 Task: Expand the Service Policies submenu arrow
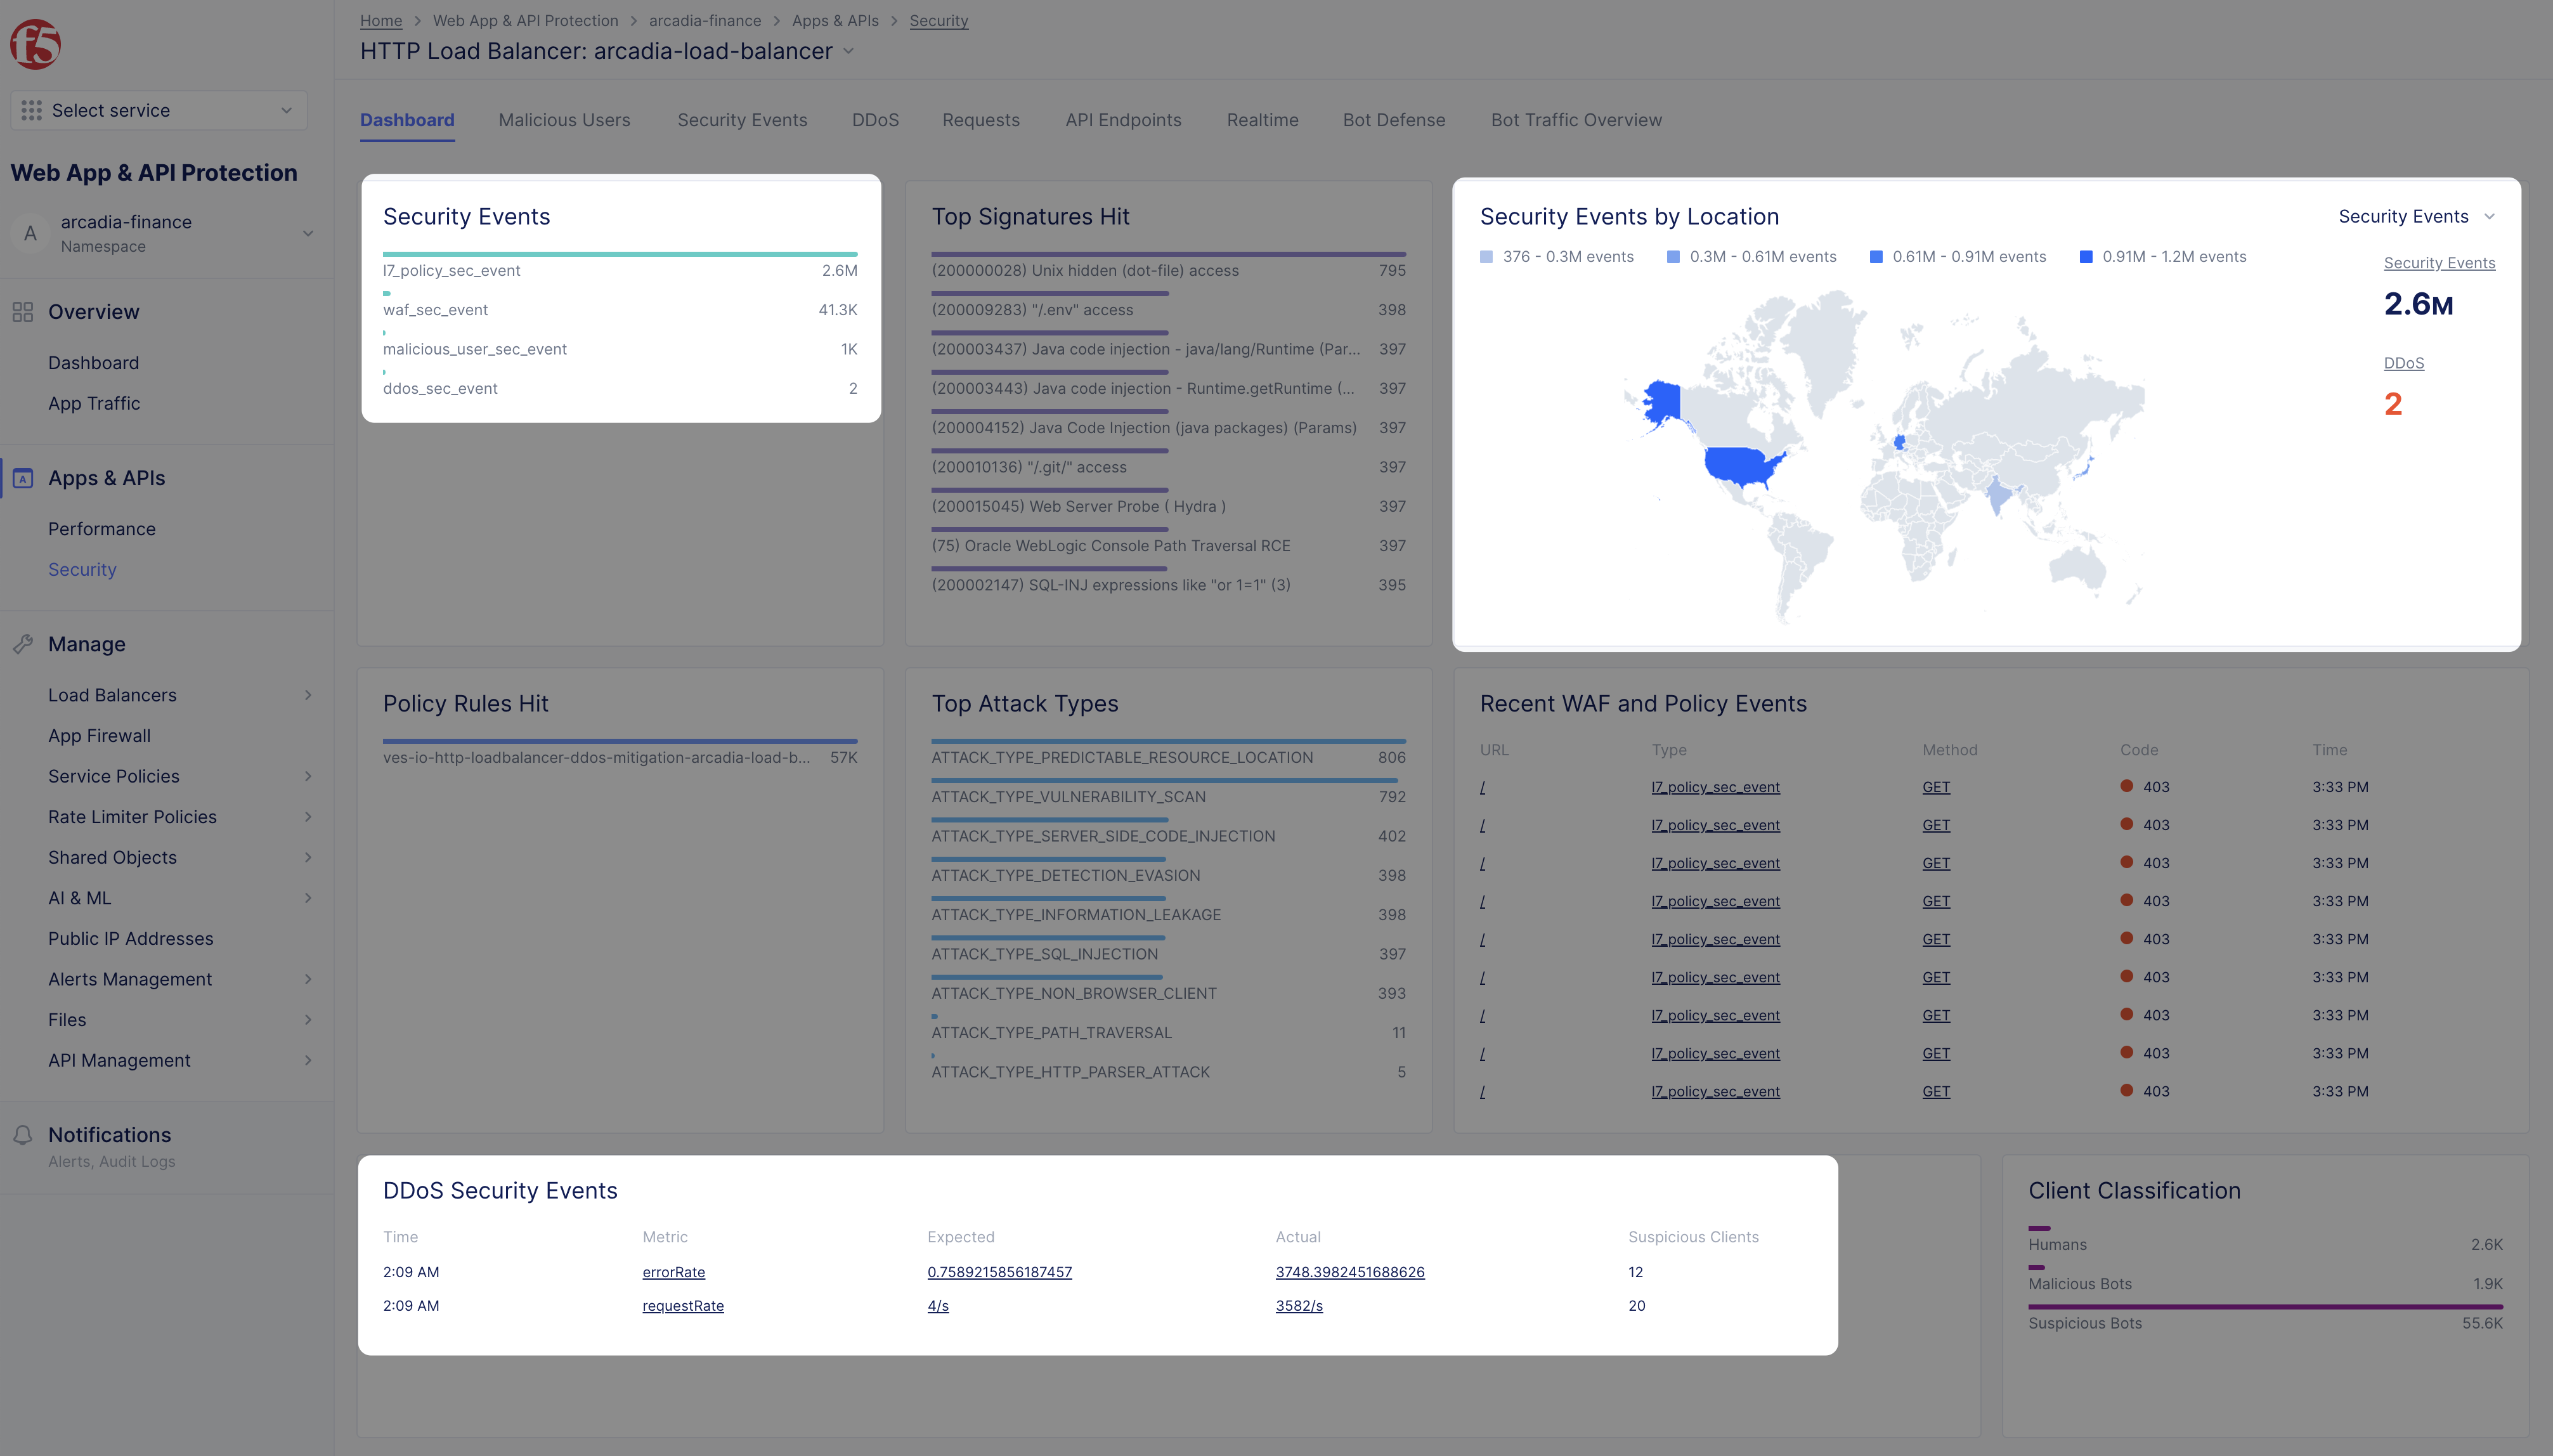pos(308,776)
